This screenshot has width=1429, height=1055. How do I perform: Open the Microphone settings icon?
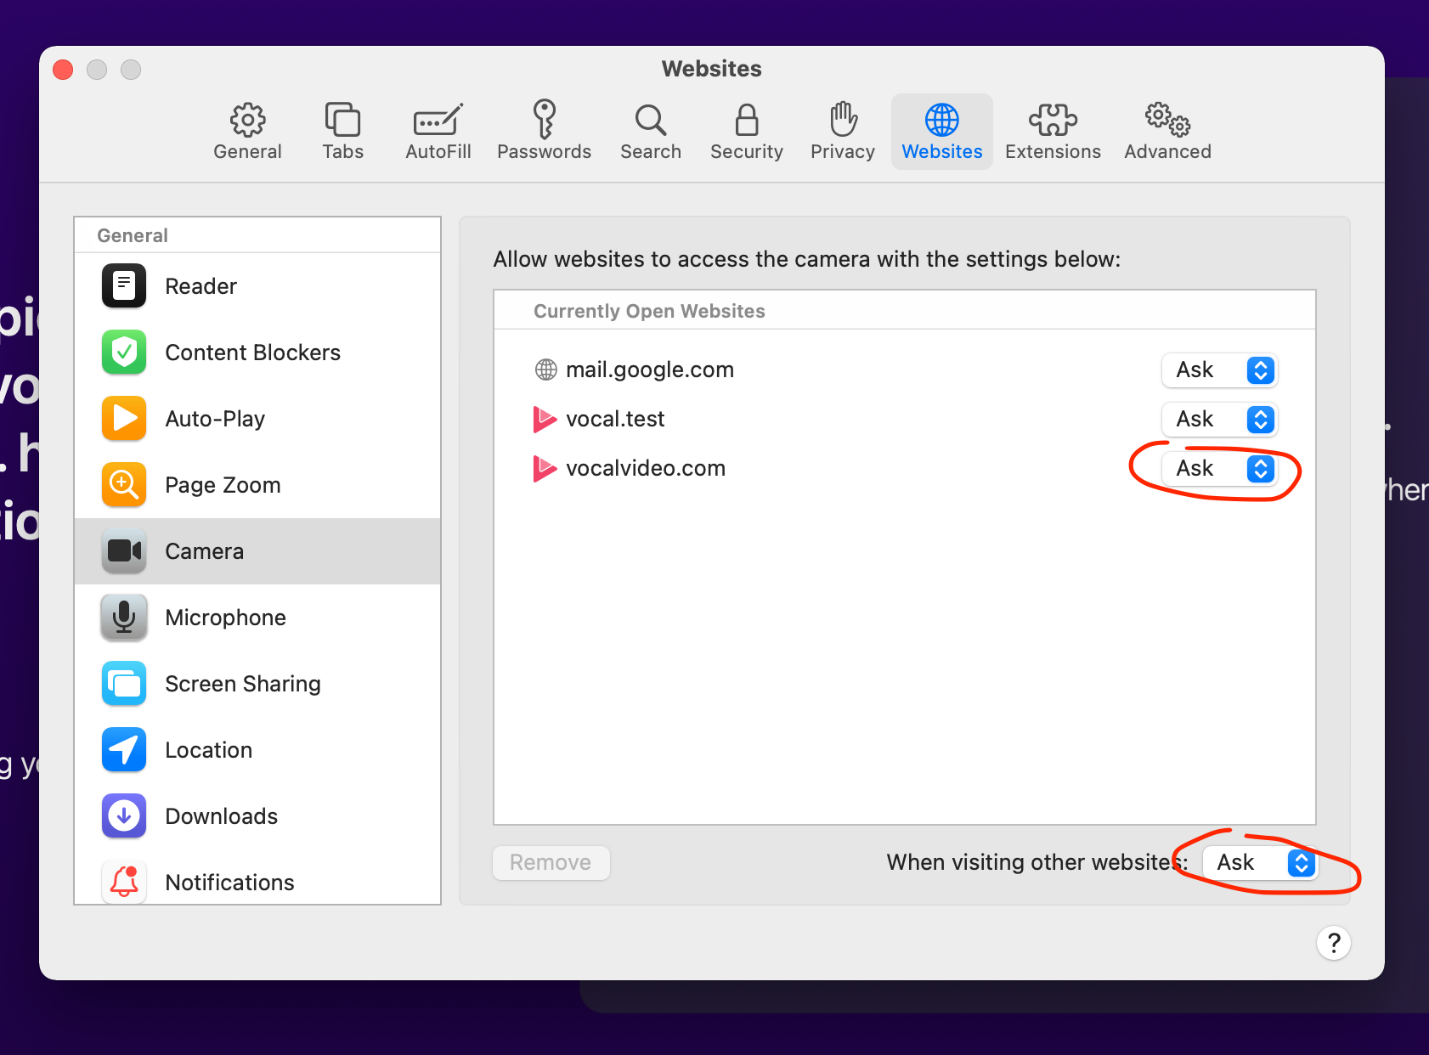[x=124, y=617]
